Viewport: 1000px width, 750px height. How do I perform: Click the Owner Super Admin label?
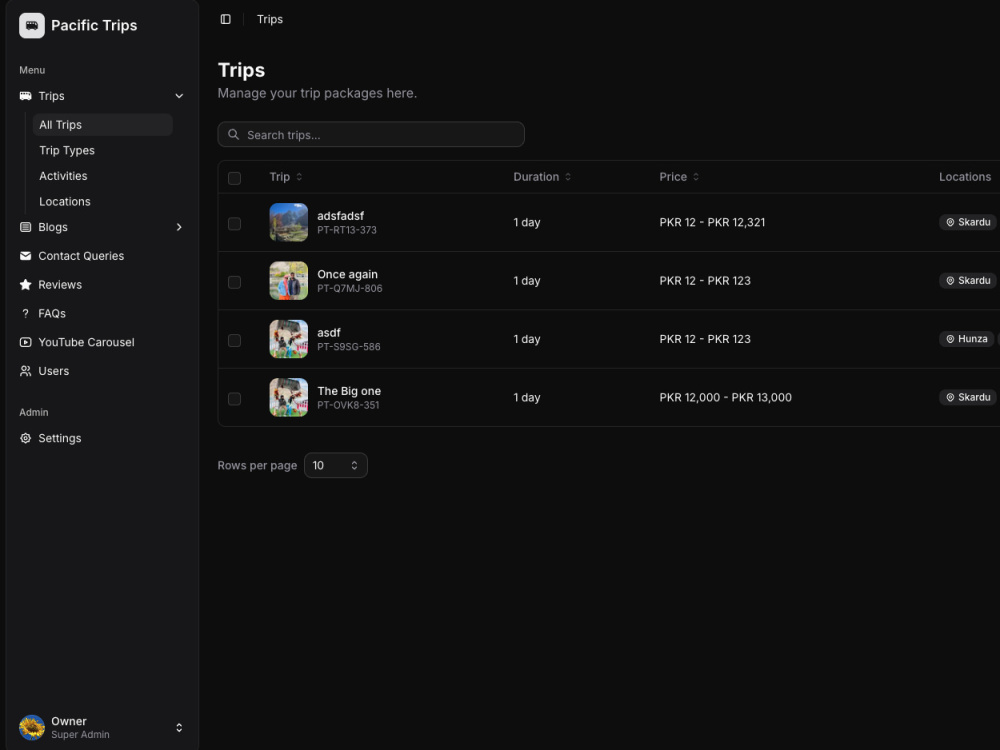click(x=80, y=727)
